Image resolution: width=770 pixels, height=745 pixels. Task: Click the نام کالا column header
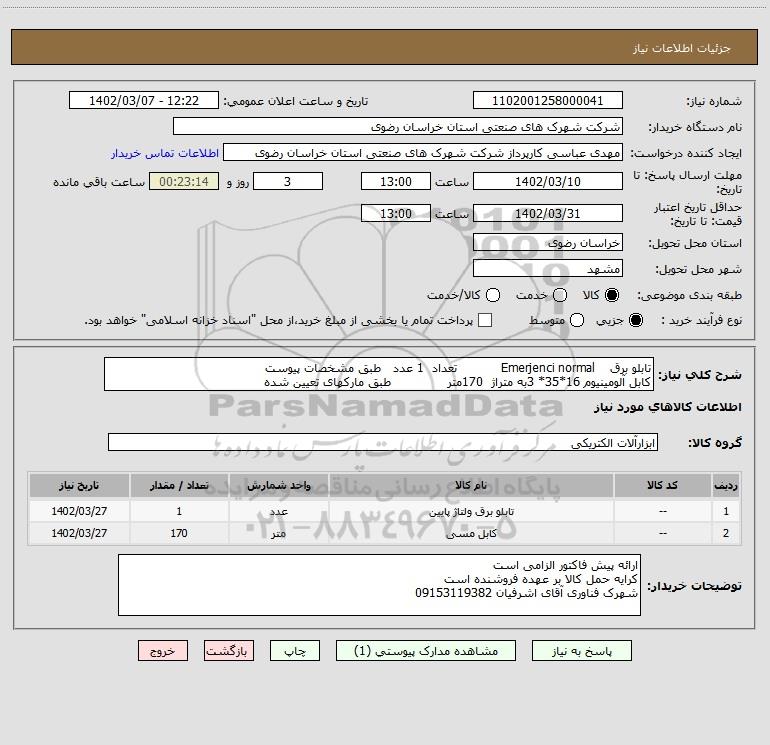tap(471, 486)
